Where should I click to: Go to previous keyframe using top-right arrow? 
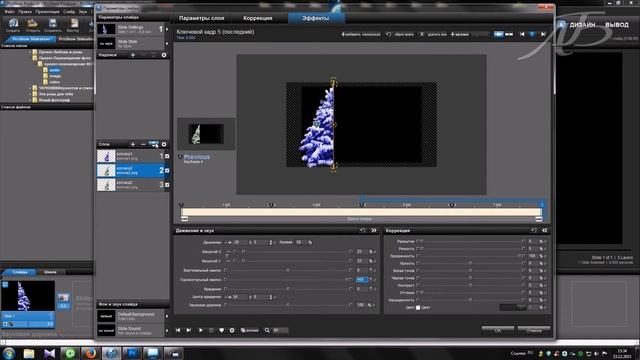[x=522, y=34]
